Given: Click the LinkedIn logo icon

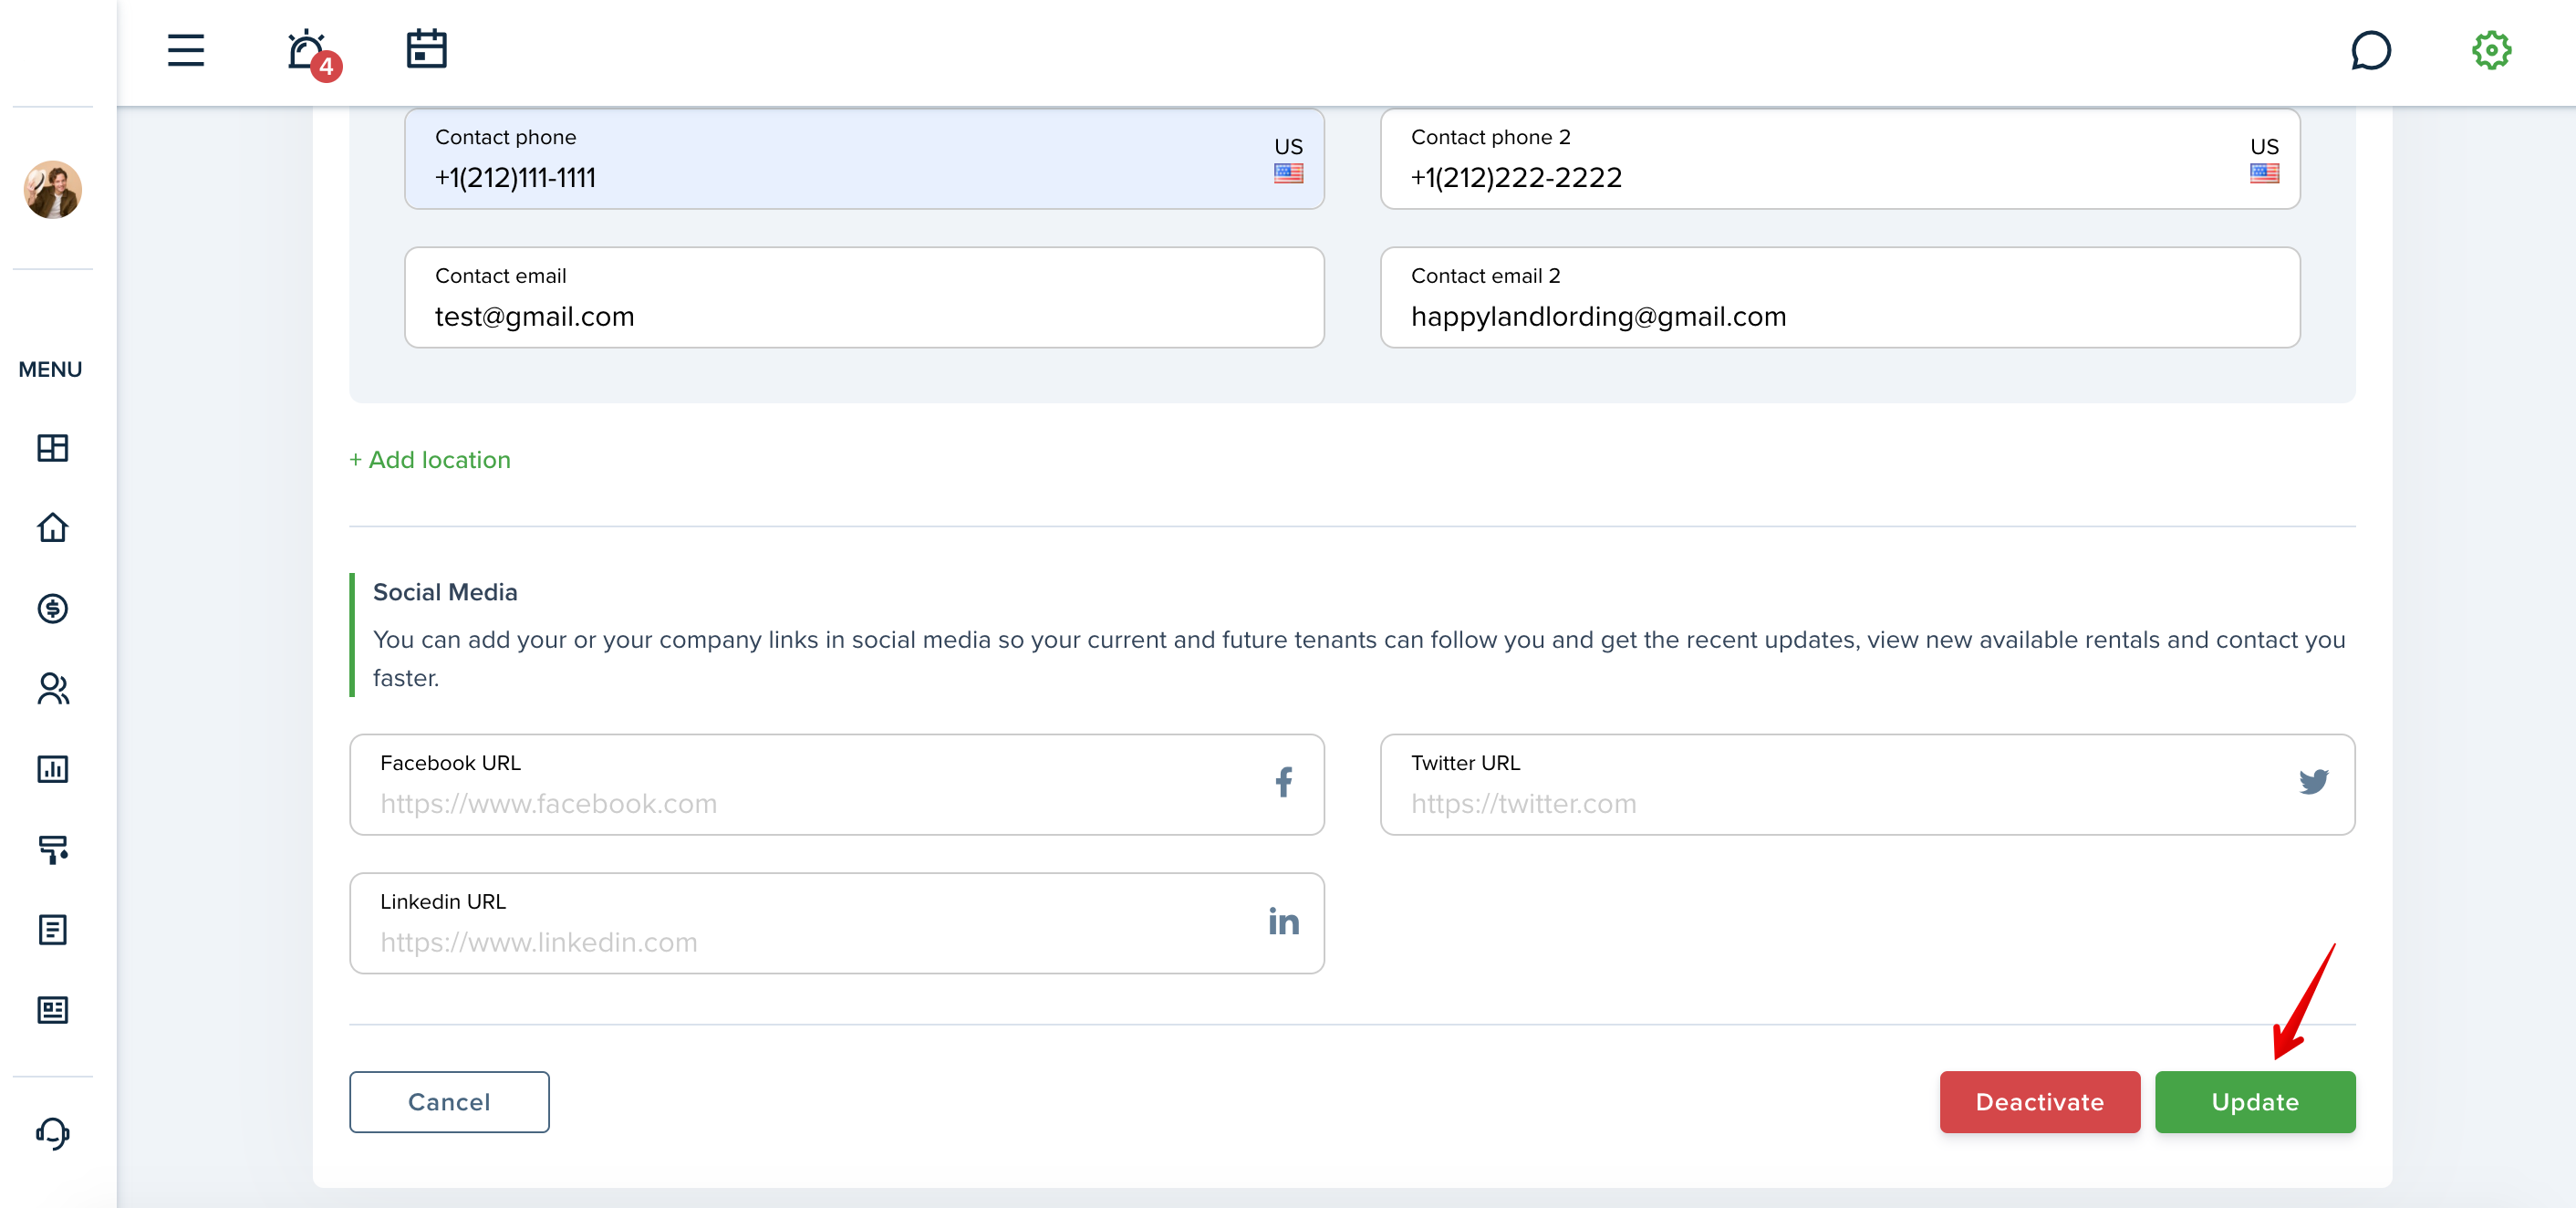Looking at the screenshot, I should point(1284,921).
